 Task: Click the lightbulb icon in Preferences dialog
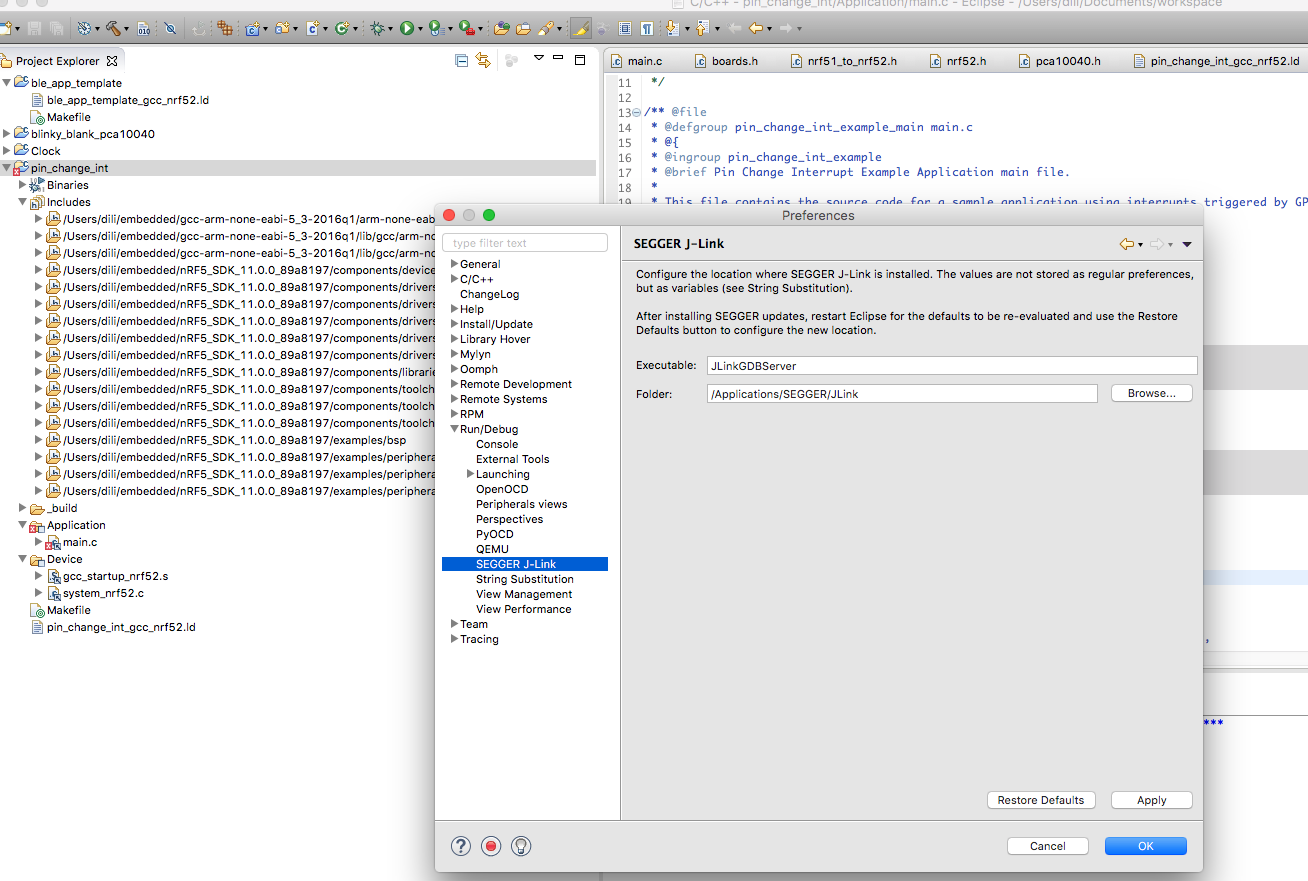(x=521, y=846)
